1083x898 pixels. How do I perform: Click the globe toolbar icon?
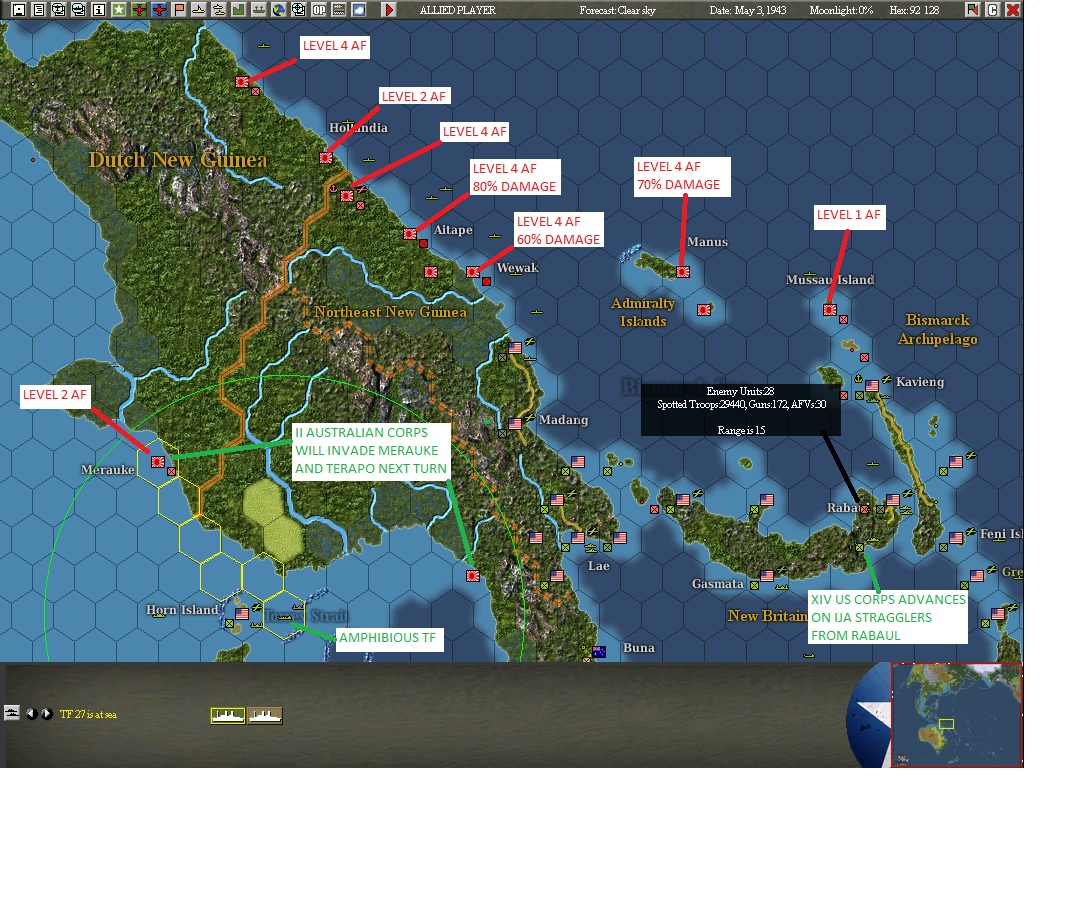coord(278,10)
